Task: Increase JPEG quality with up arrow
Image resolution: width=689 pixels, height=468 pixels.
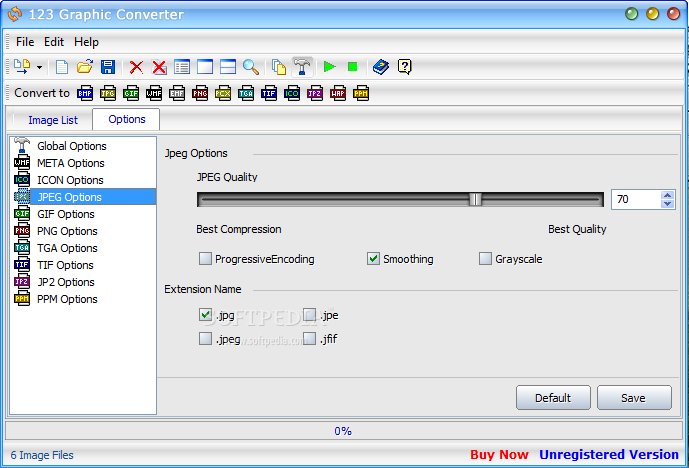Action: click(667, 195)
